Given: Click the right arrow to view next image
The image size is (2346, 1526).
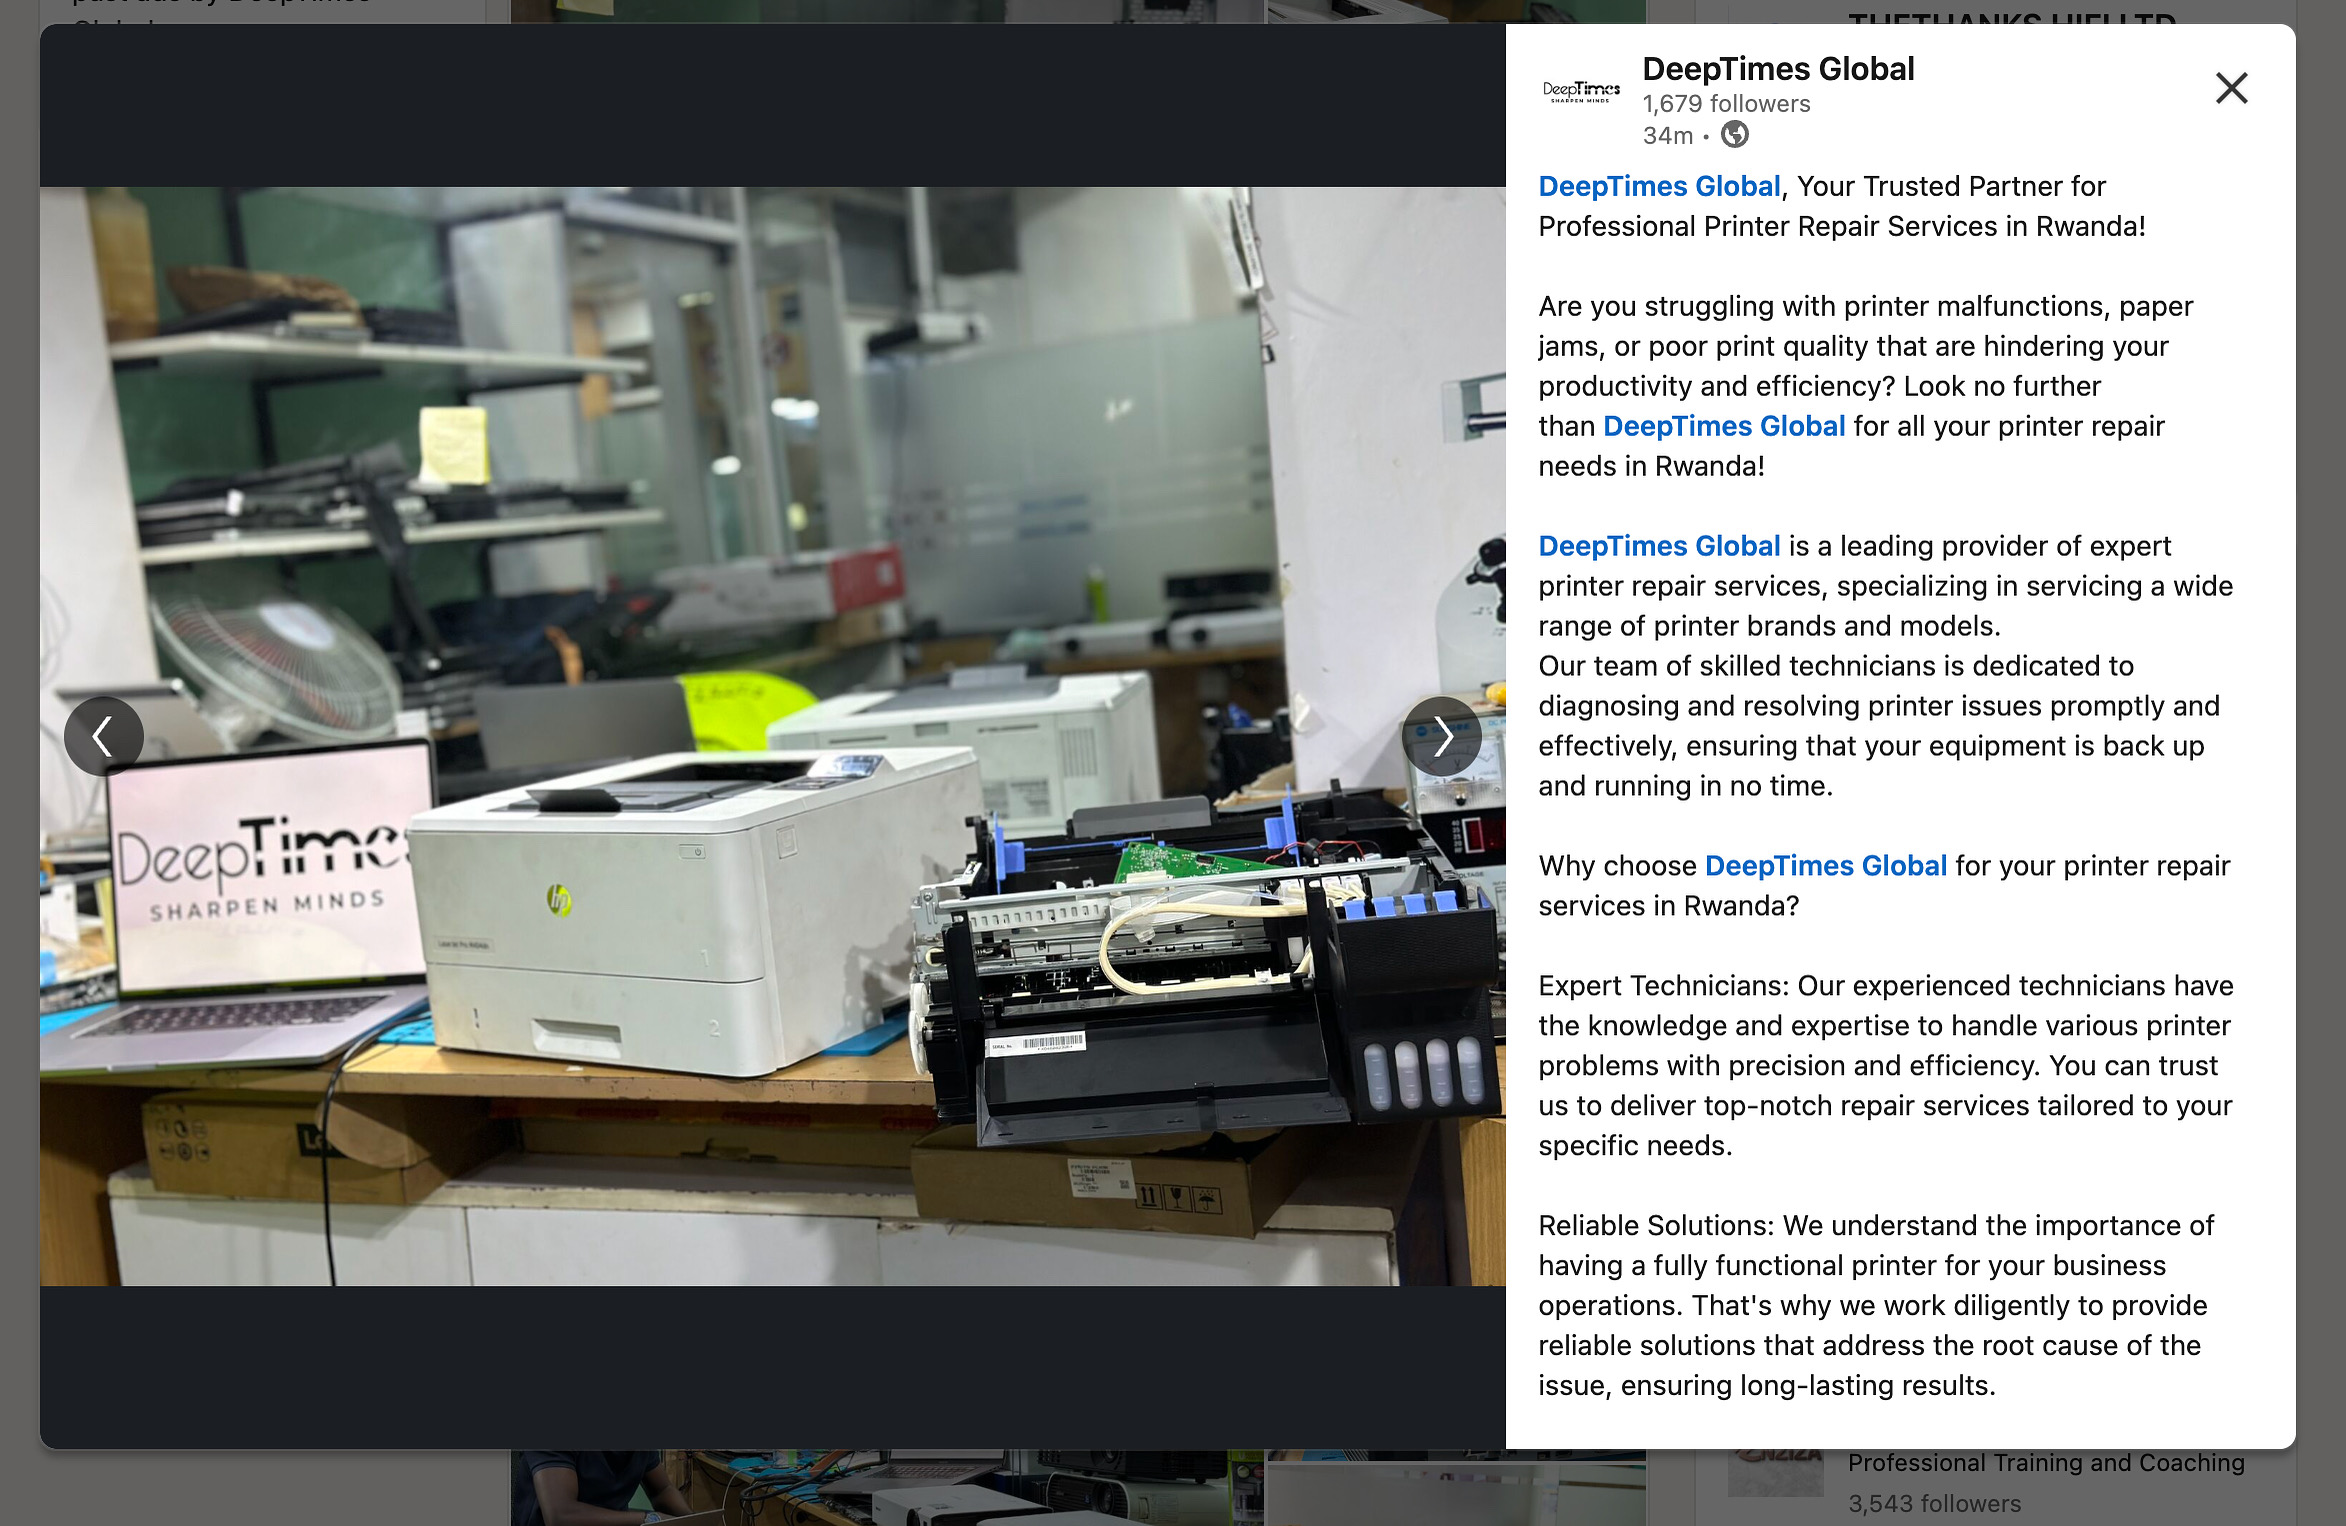Looking at the screenshot, I should 1443,735.
